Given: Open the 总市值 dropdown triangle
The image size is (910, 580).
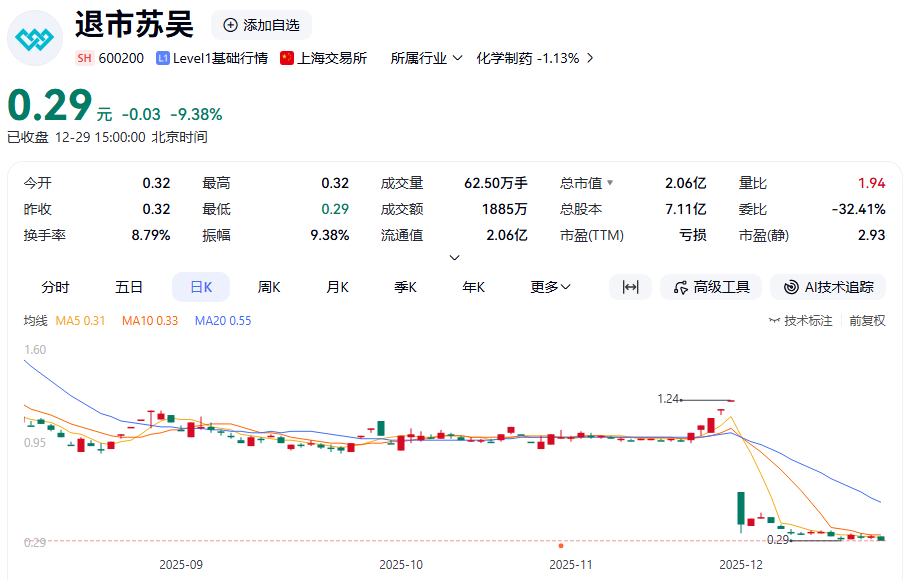Looking at the screenshot, I should click(x=610, y=184).
